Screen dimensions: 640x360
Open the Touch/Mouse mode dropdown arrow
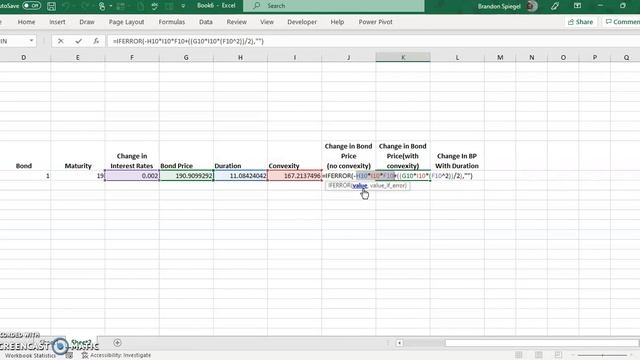(x=111, y=6)
